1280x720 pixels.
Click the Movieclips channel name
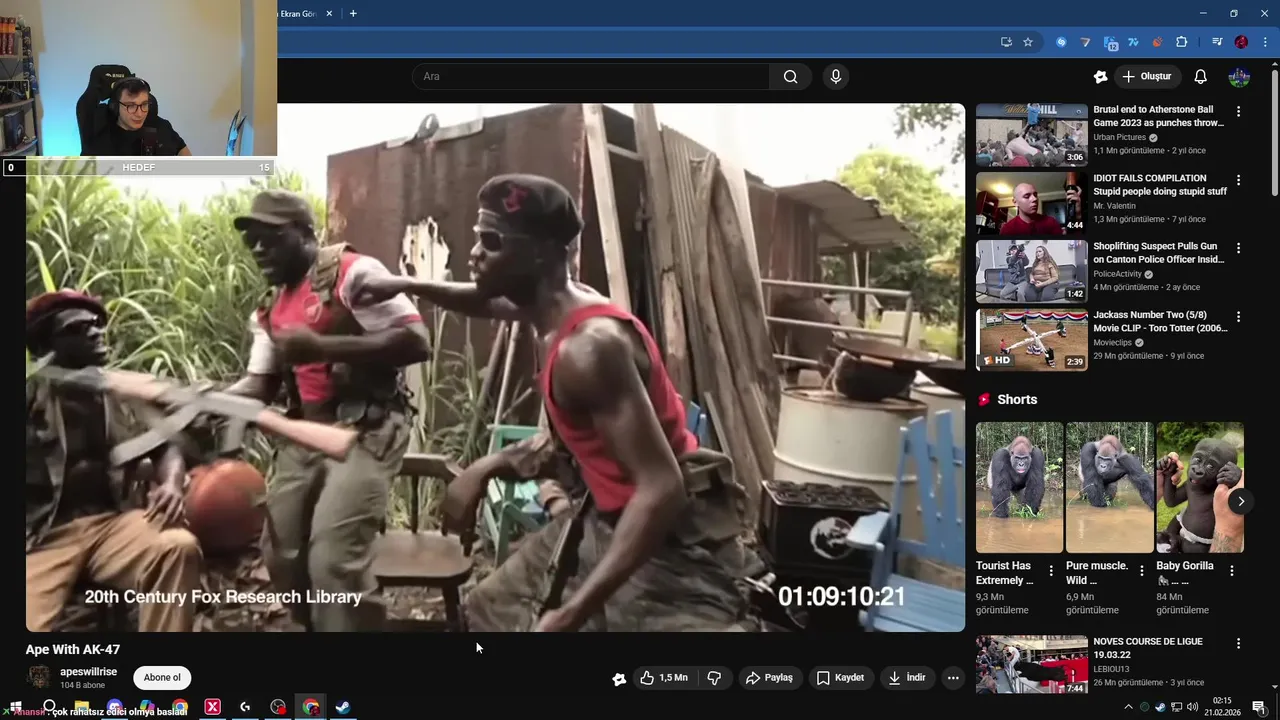pos(1113,343)
